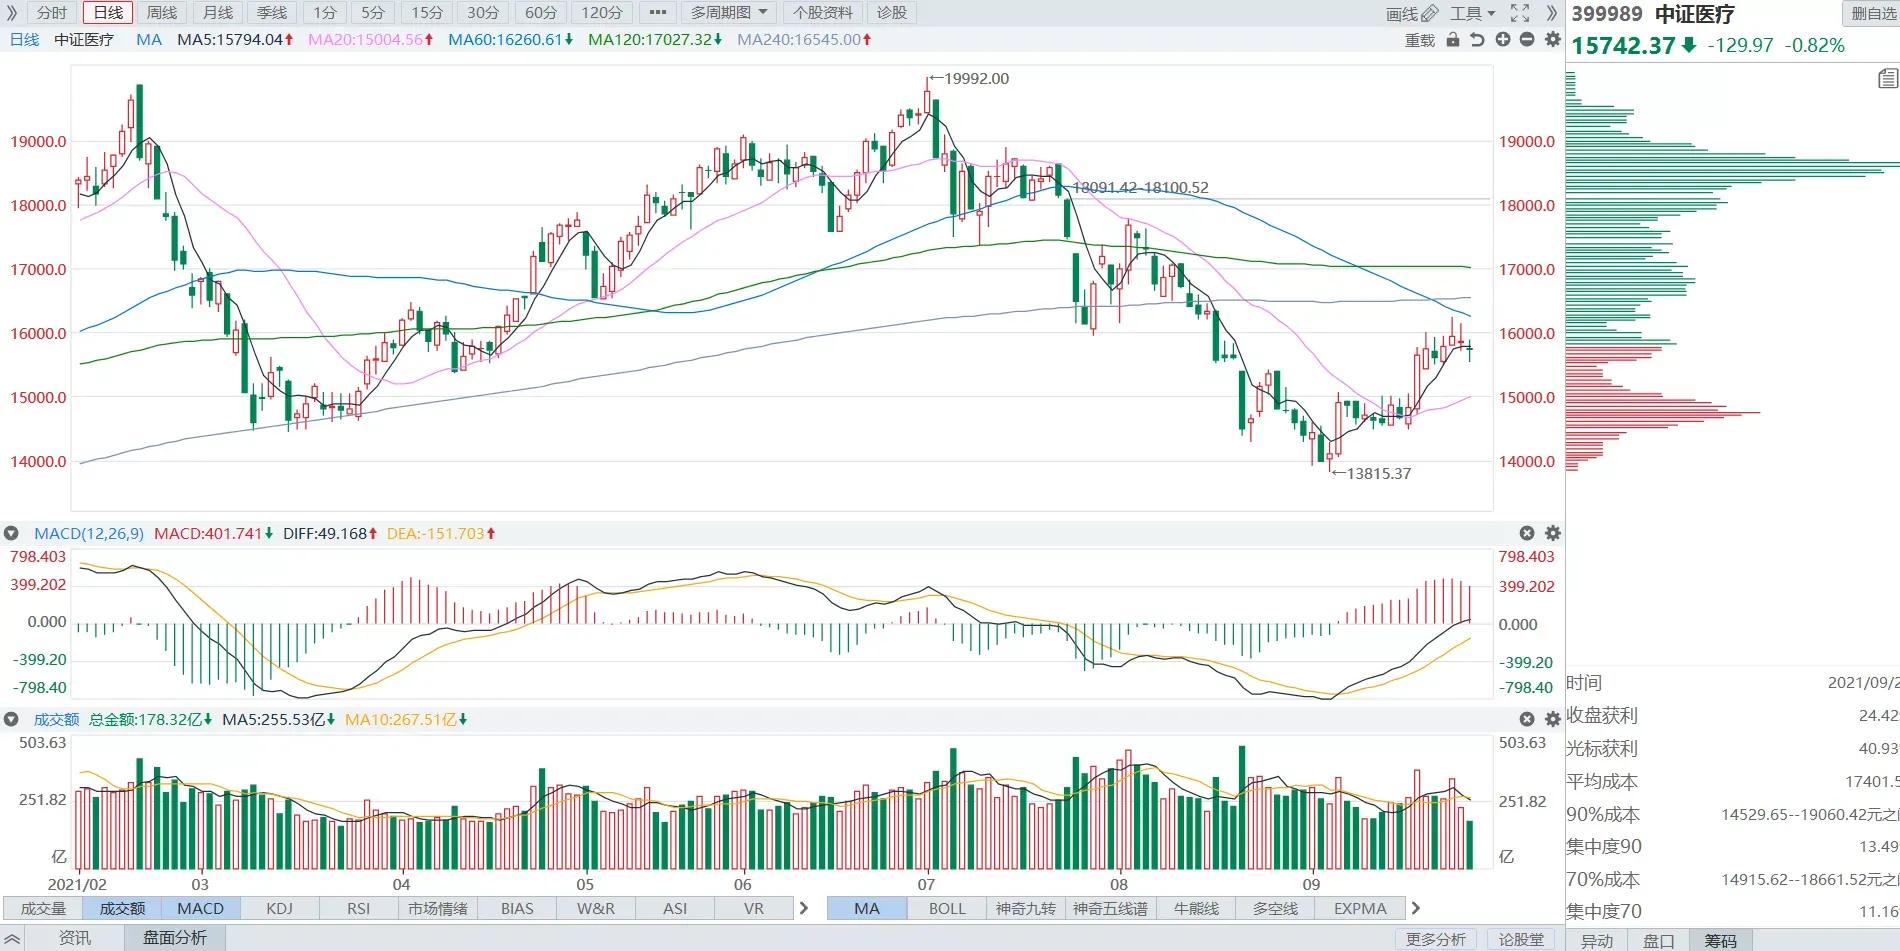This screenshot has height=951, width=1900.
Task: Click the 19992.00 high price label
Action: point(976,78)
